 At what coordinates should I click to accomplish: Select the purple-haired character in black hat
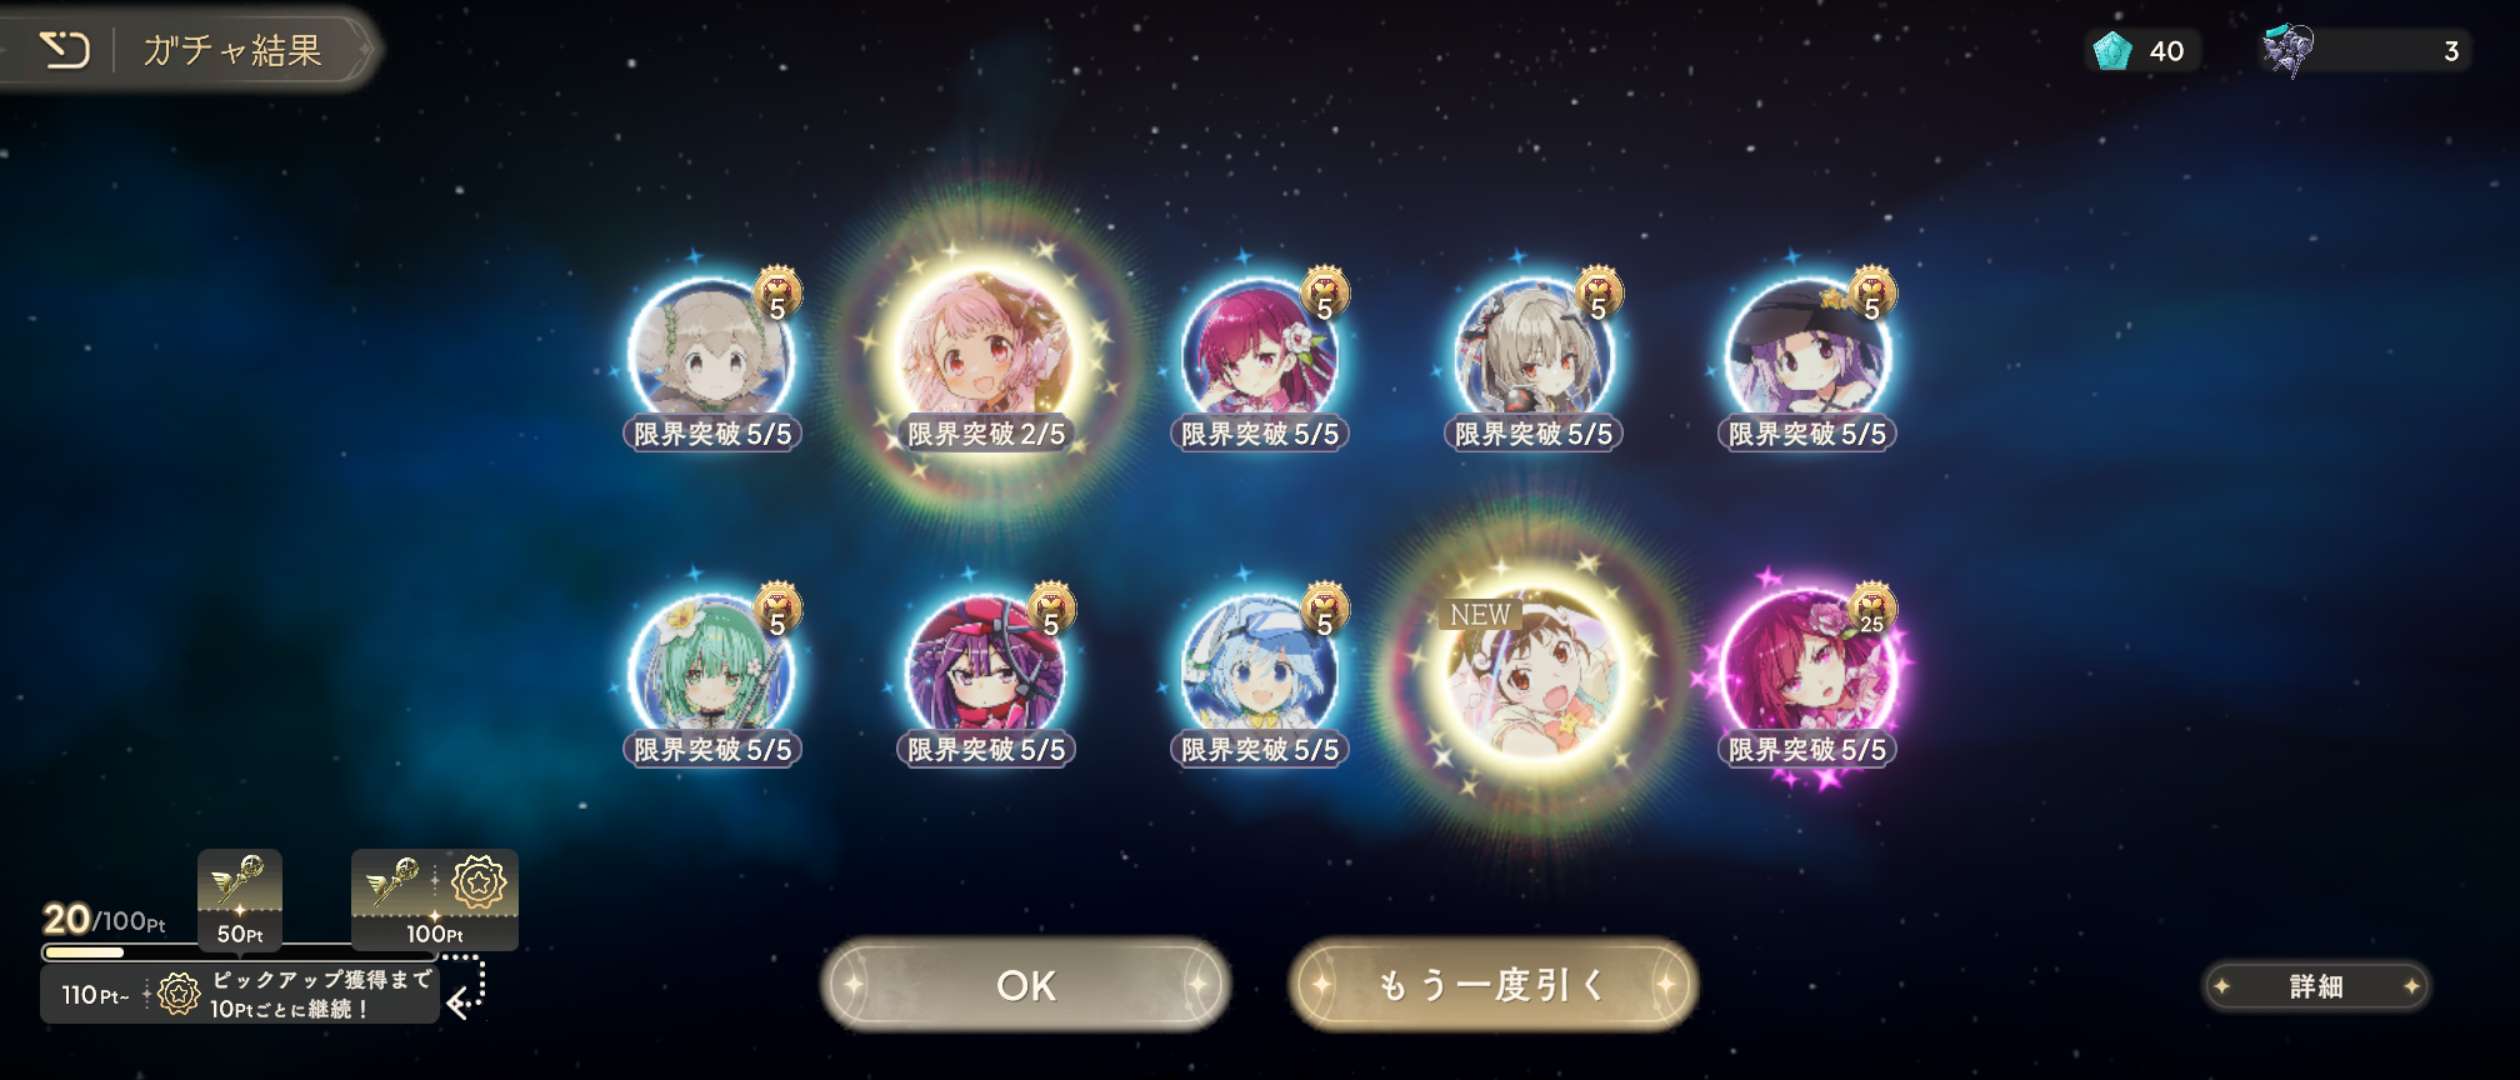point(1807,353)
